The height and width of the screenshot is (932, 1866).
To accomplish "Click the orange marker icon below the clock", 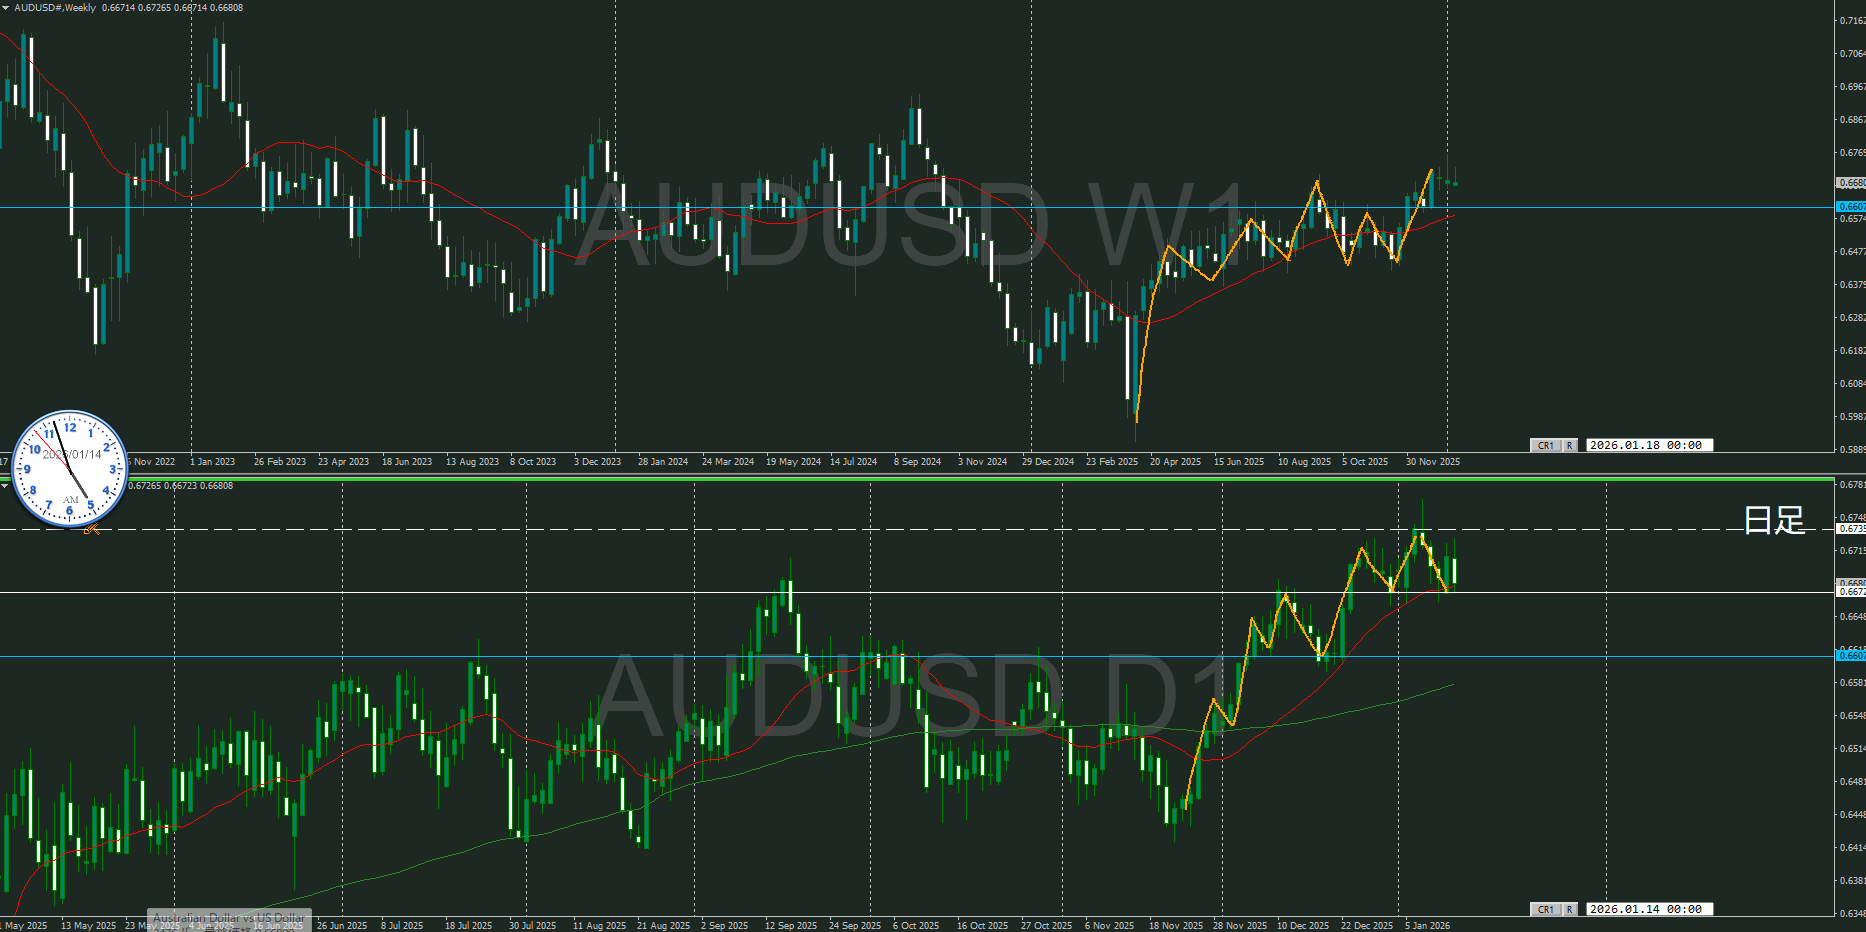I will coord(92,530).
